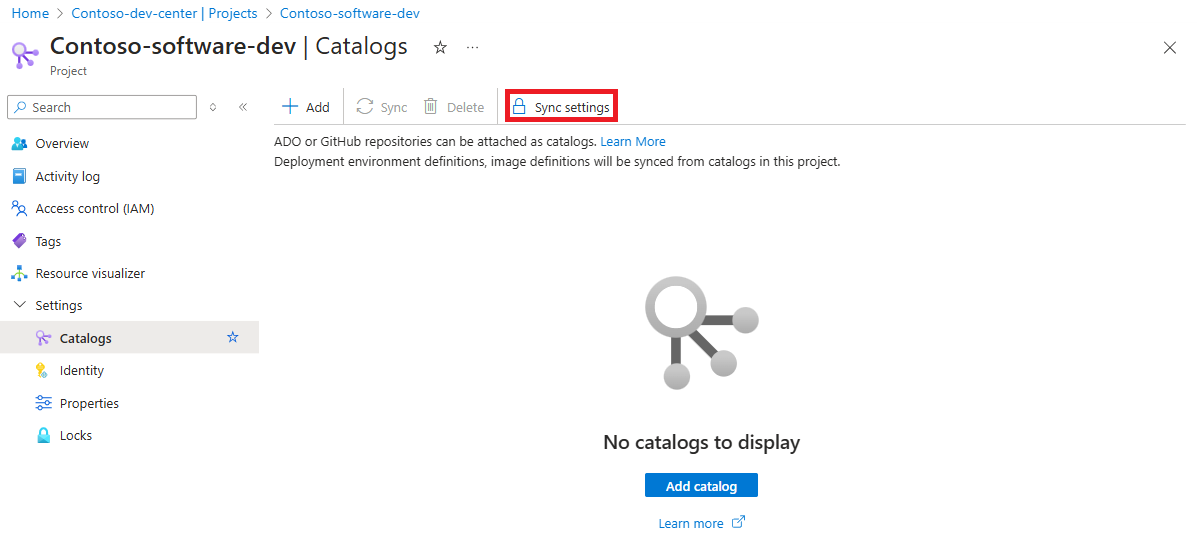
Task: Open Activity log in the sidebar
Action: (x=130, y=176)
